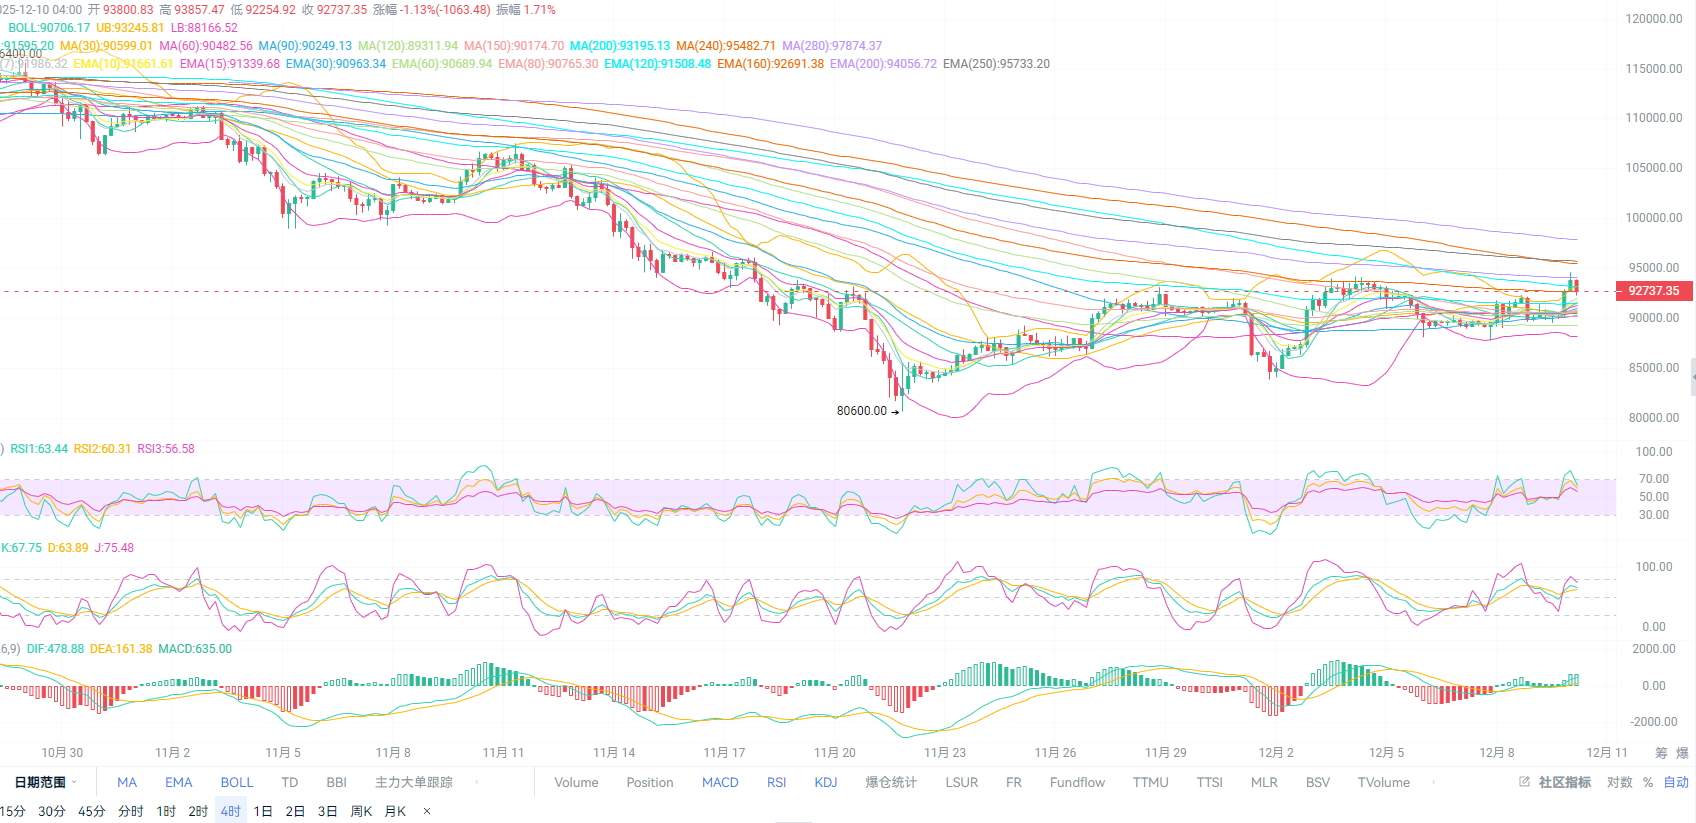Switch to the 1日 timeframe
Image resolution: width=1696 pixels, height=823 pixels.
pos(263,811)
